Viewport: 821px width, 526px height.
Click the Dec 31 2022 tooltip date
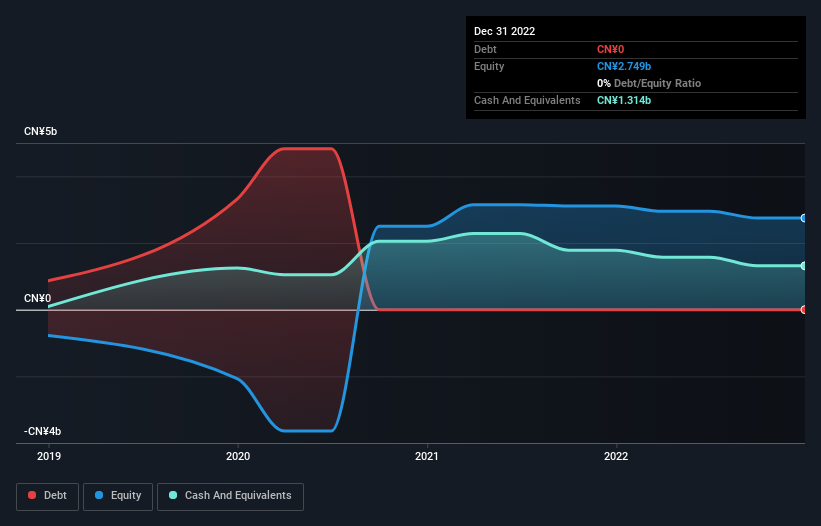tap(504, 31)
